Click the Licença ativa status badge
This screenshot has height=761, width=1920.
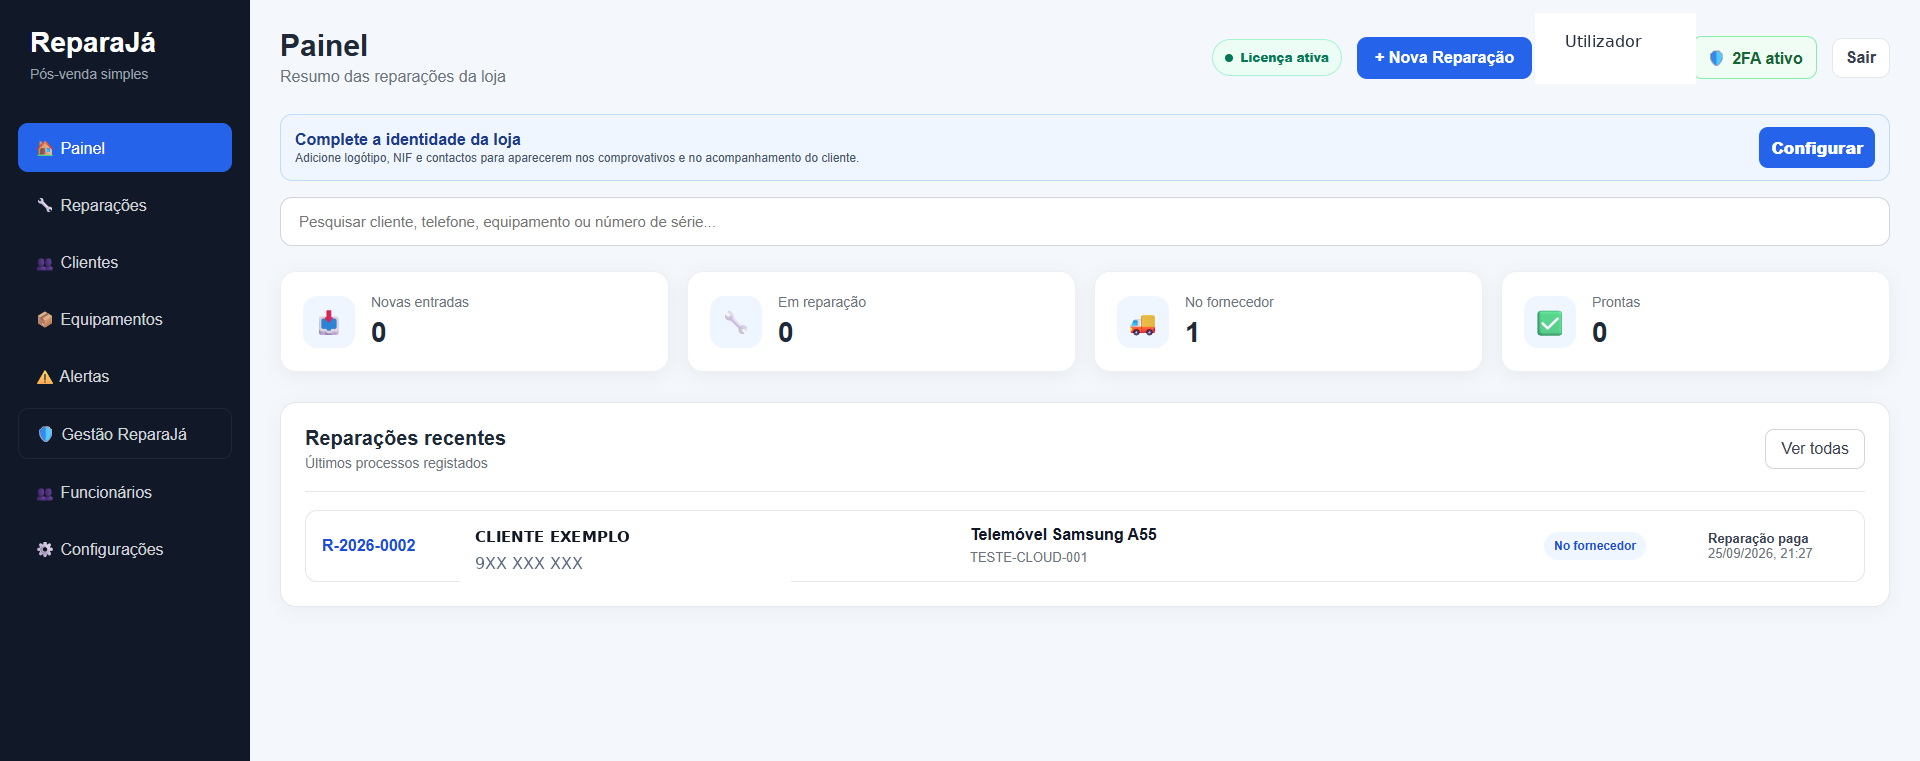click(1277, 58)
